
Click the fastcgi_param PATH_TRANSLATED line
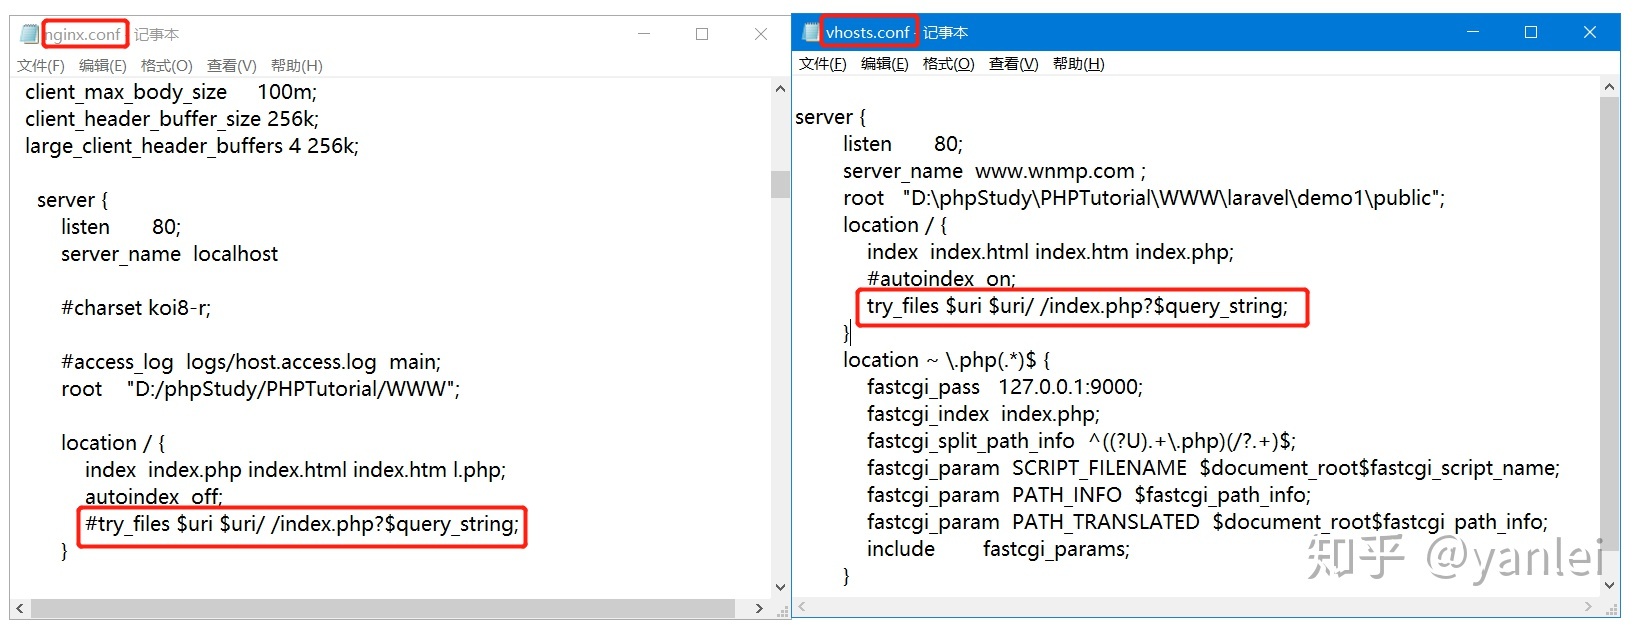click(1207, 522)
